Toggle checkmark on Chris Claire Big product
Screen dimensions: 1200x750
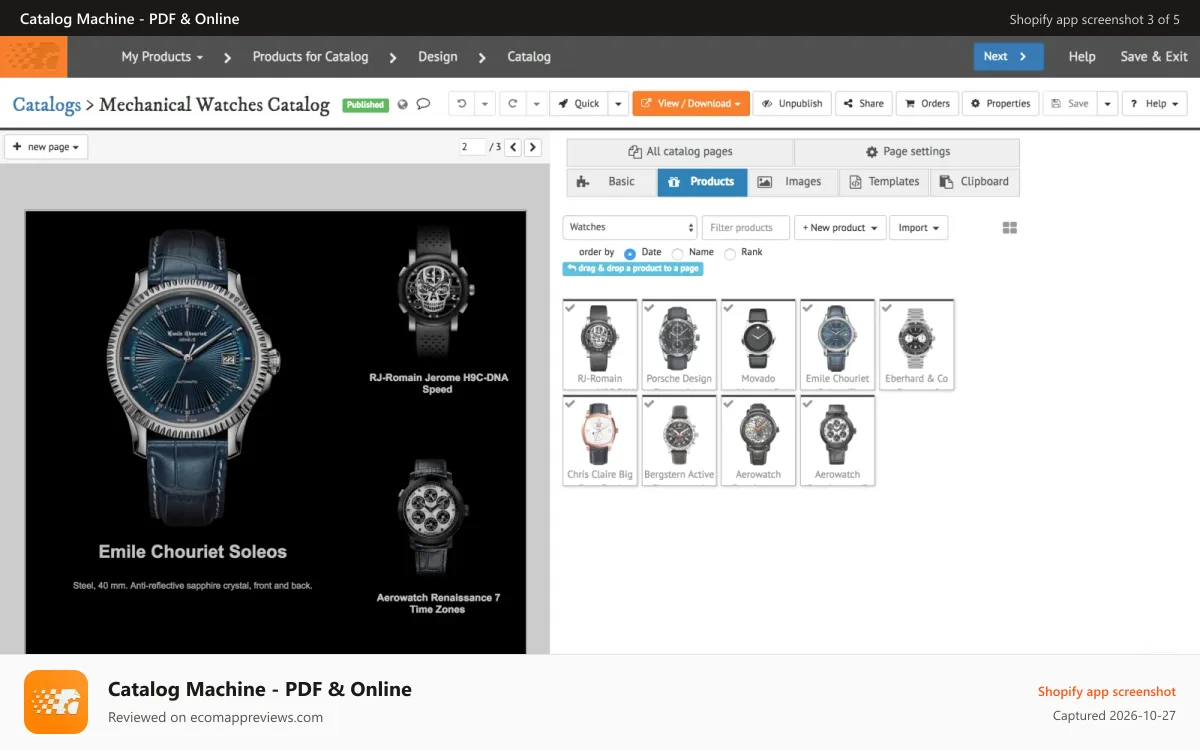[570, 404]
